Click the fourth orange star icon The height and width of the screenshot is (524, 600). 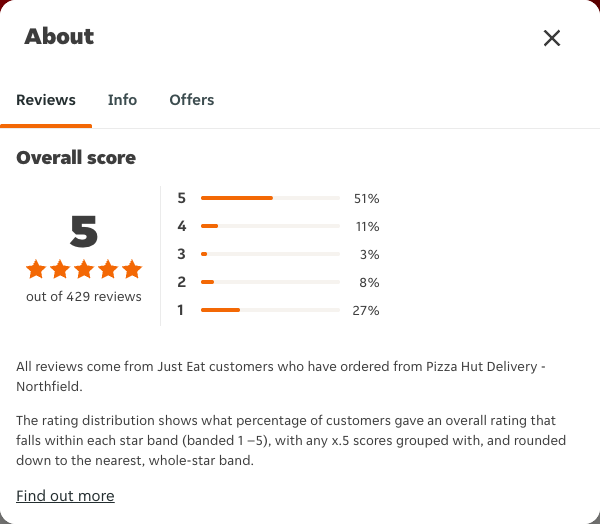[108, 269]
